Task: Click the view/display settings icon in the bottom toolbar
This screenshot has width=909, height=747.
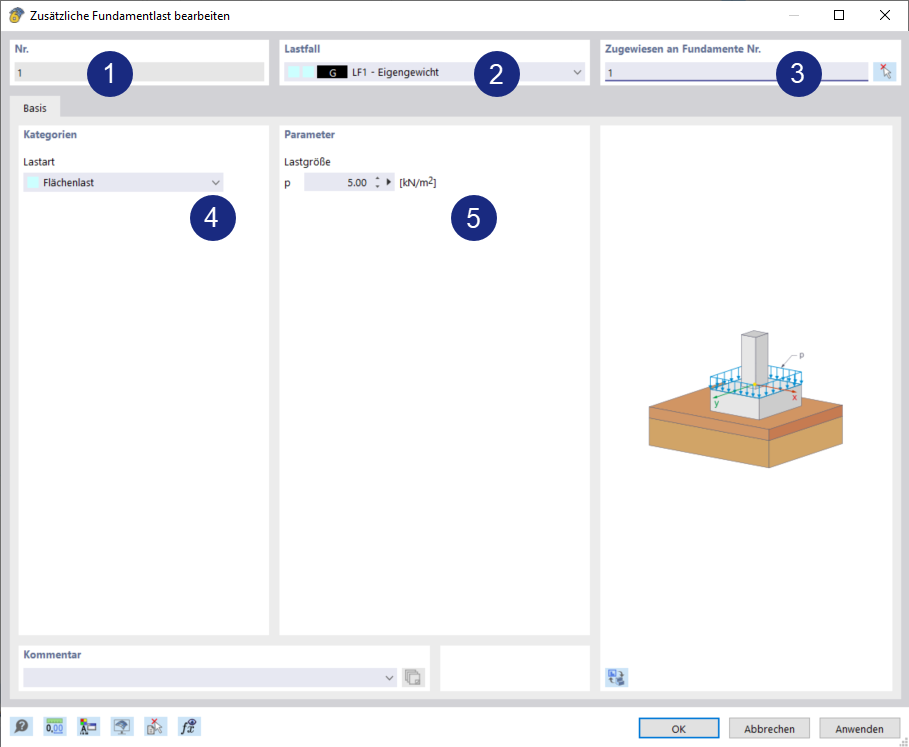Action: click(x=122, y=726)
